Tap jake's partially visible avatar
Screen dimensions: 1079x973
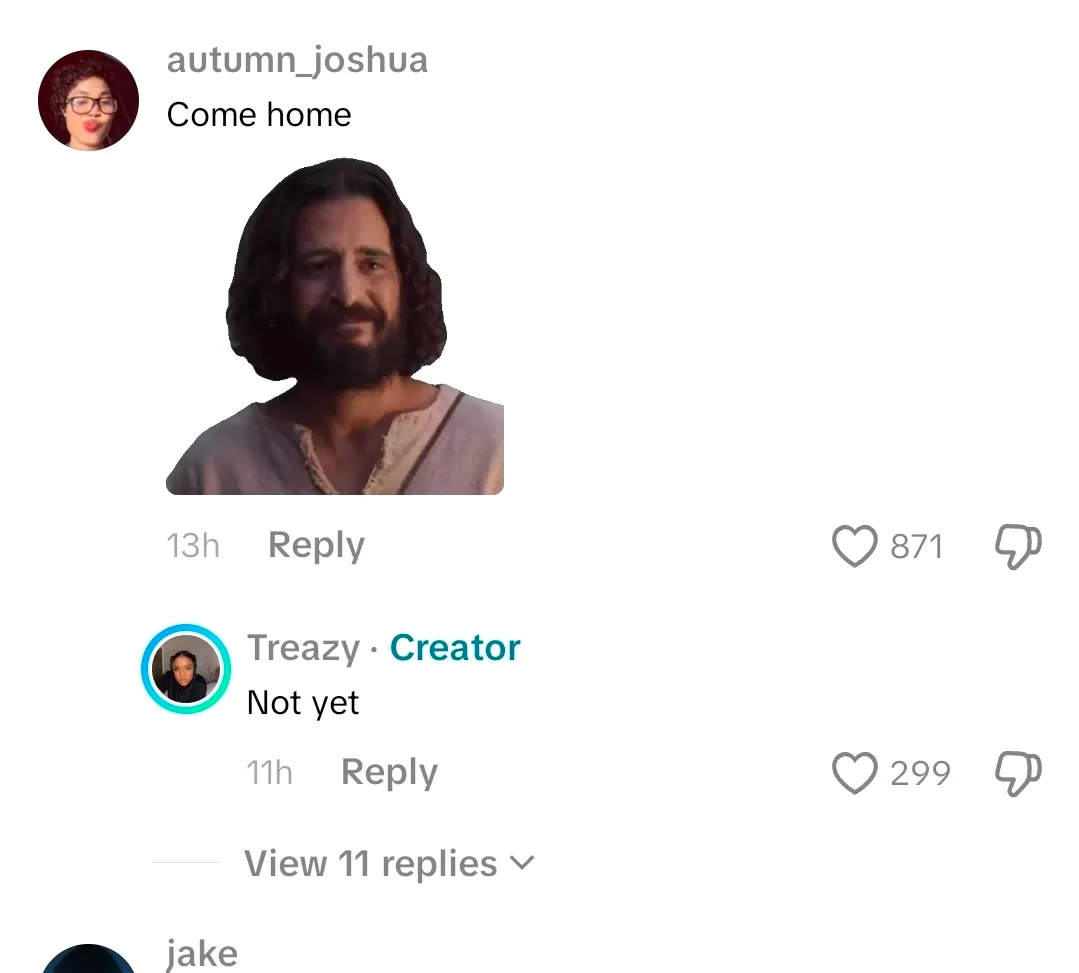pyautogui.click(x=88, y=960)
